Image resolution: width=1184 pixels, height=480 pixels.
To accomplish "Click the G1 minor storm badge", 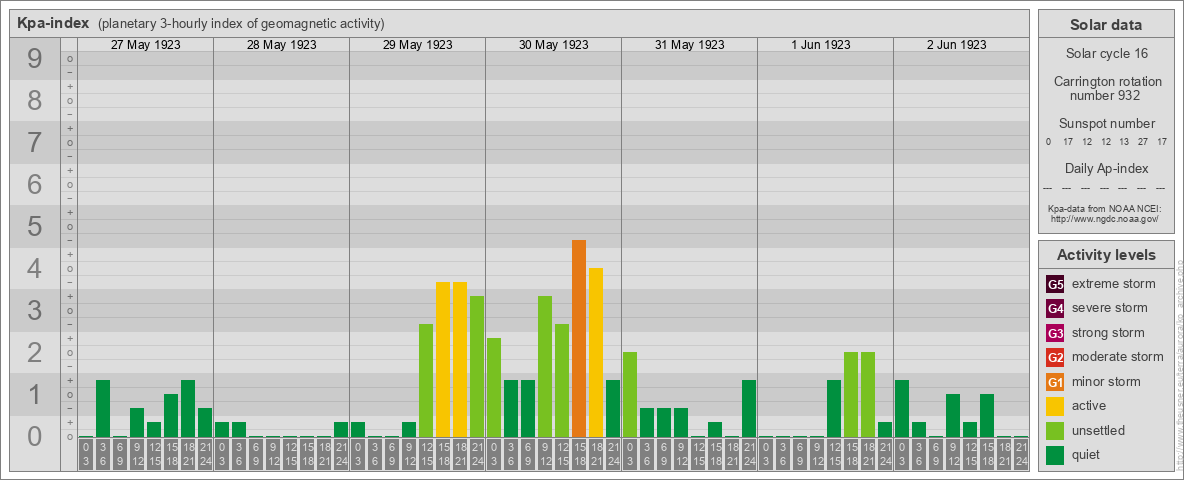I will pos(1055,382).
